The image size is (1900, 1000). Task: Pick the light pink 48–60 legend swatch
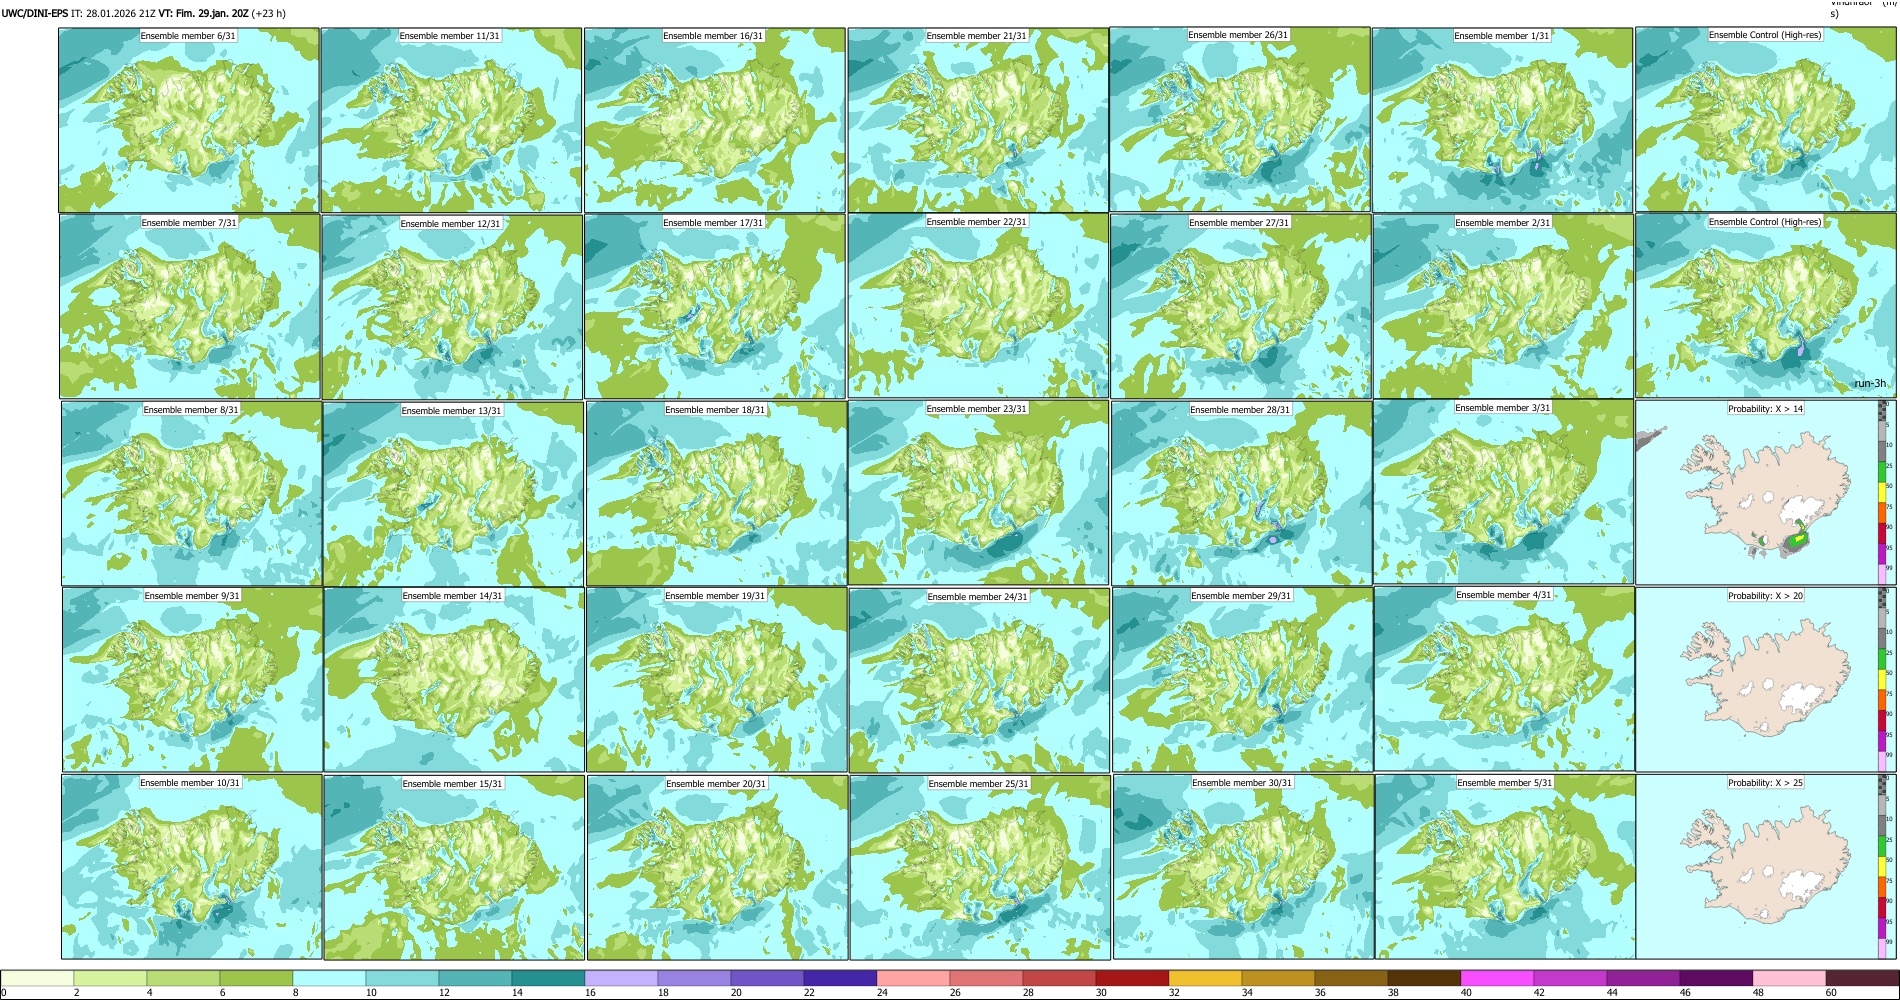pyautogui.click(x=1789, y=978)
